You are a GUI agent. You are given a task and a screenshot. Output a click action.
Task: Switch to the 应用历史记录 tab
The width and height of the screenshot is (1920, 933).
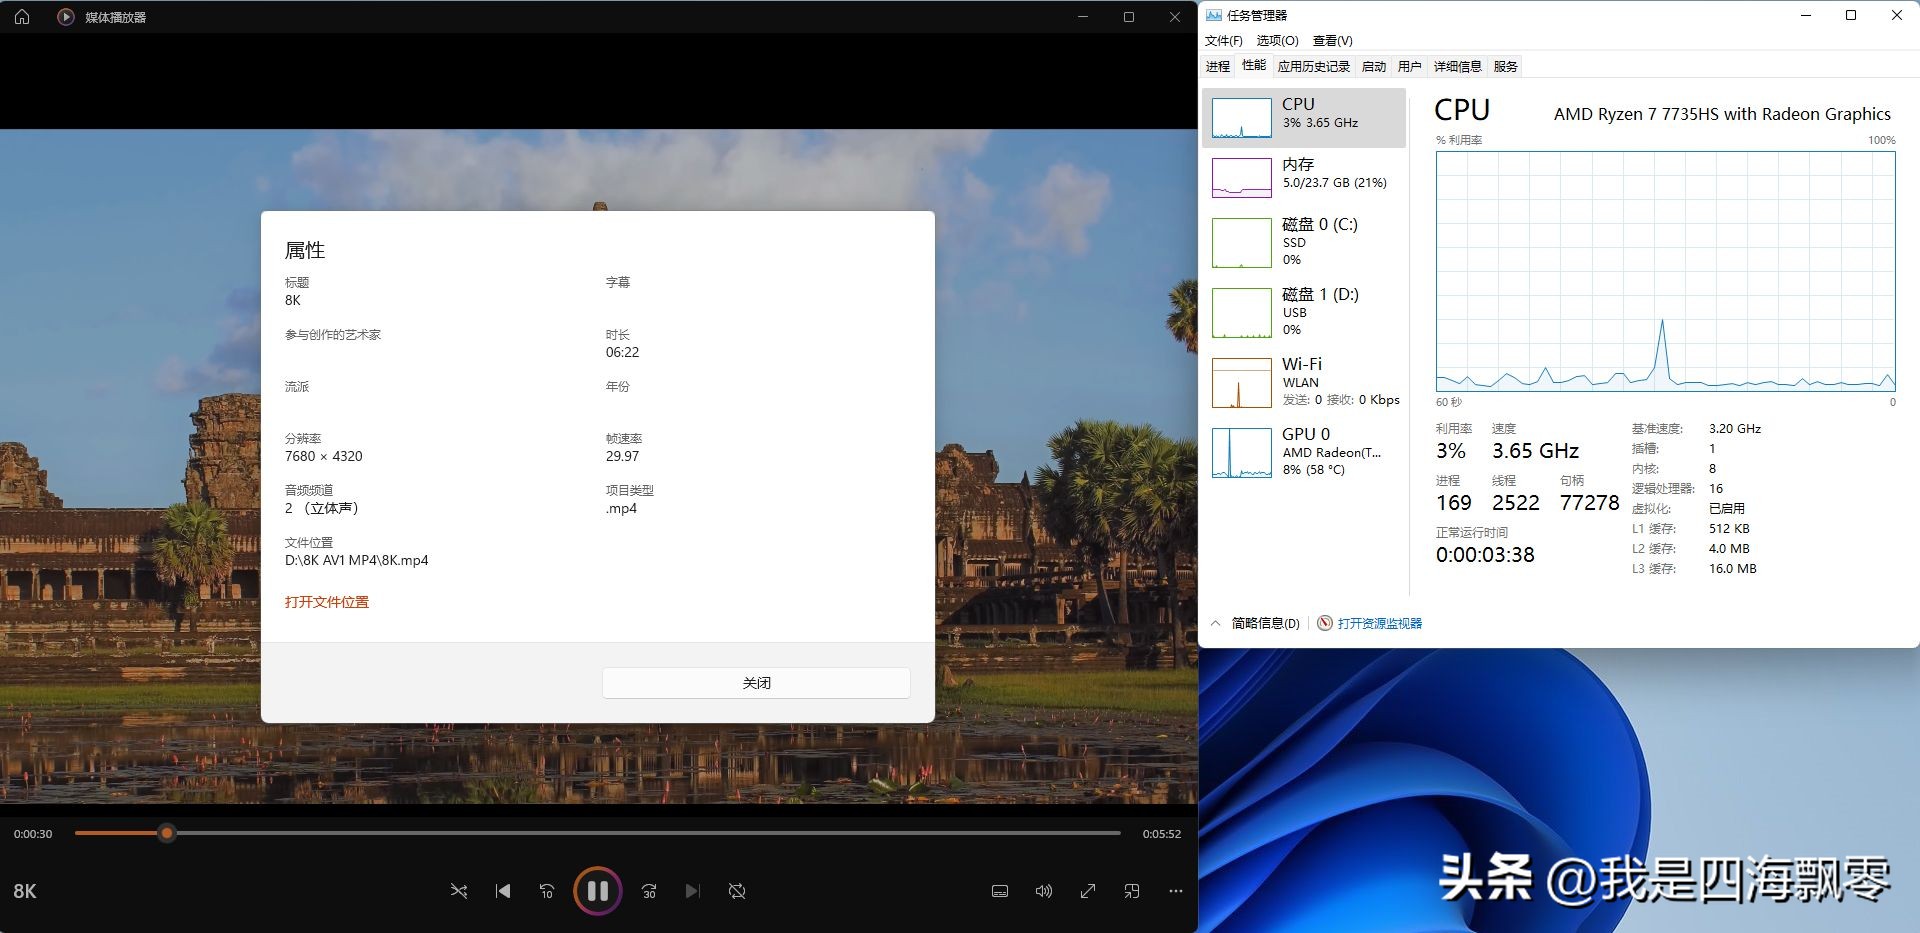point(1313,66)
